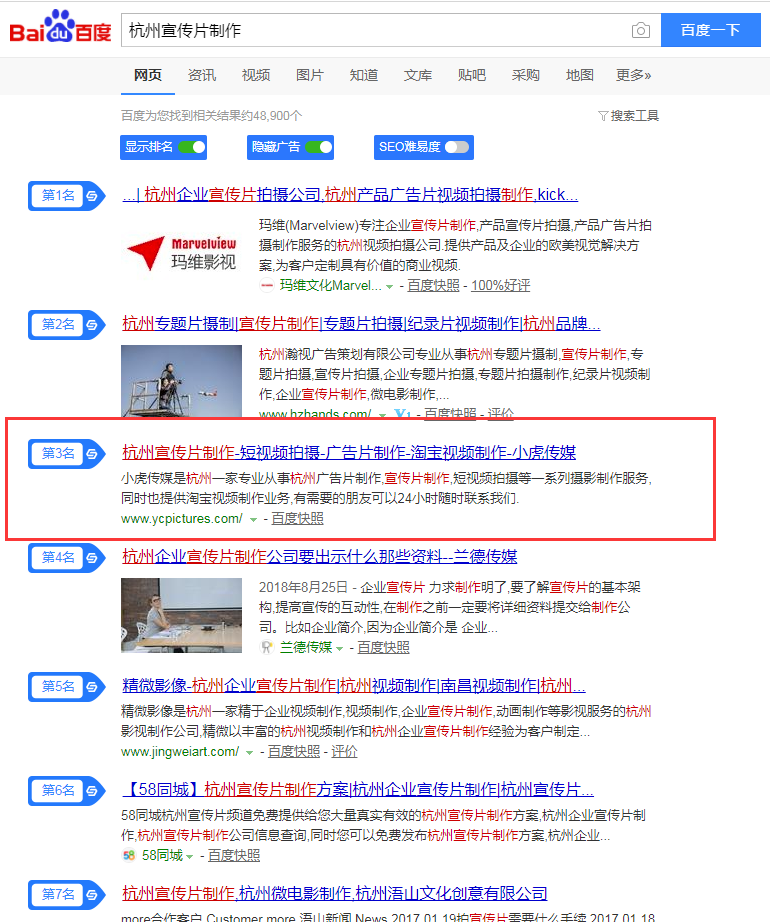Image resolution: width=770 pixels, height=922 pixels.
Task: Click the 58同城 site icon
Action: coord(129,856)
